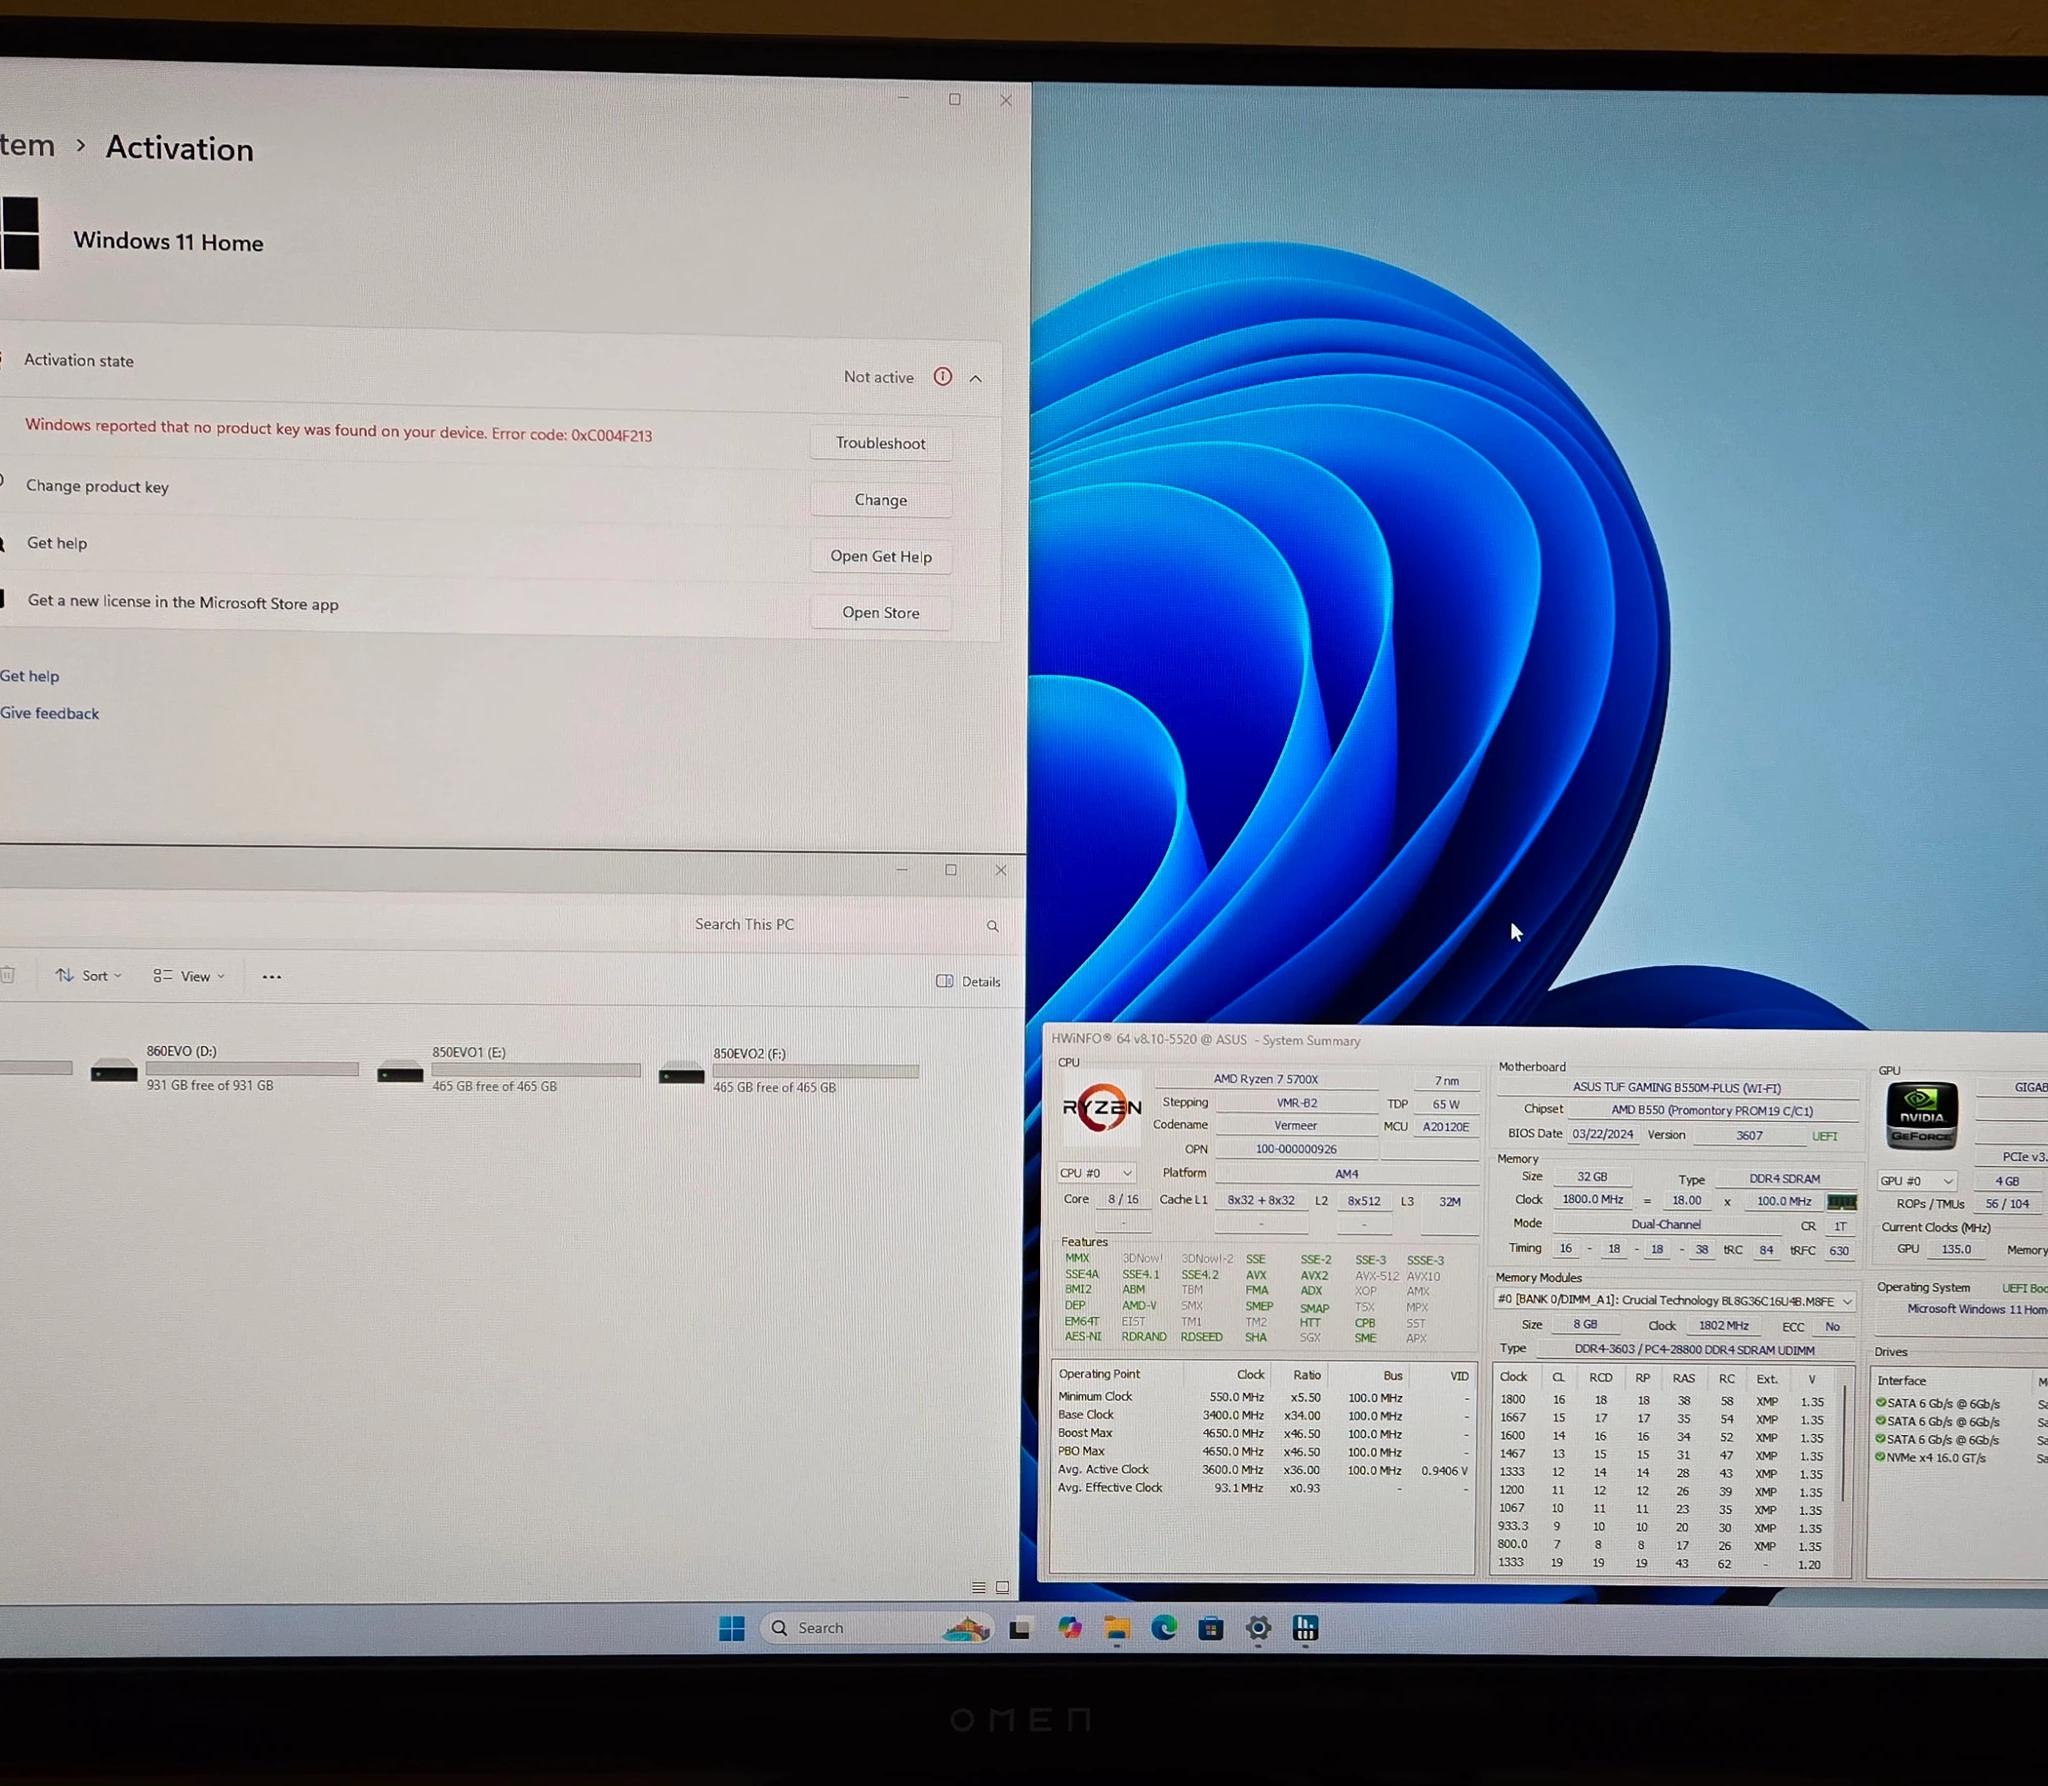Click the 850EVO2 (F:) drive icon

[x=682, y=1074]
